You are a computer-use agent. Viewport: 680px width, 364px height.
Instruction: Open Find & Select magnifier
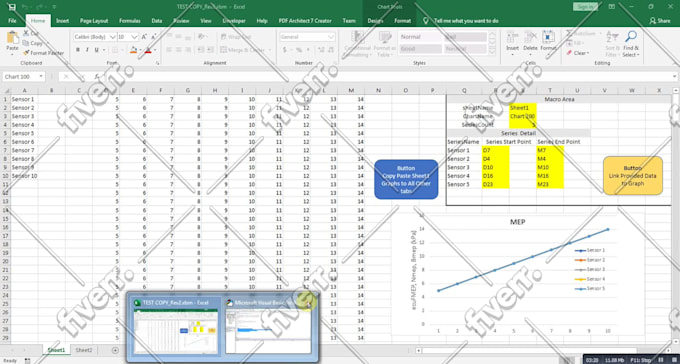(x=631, y=44)
